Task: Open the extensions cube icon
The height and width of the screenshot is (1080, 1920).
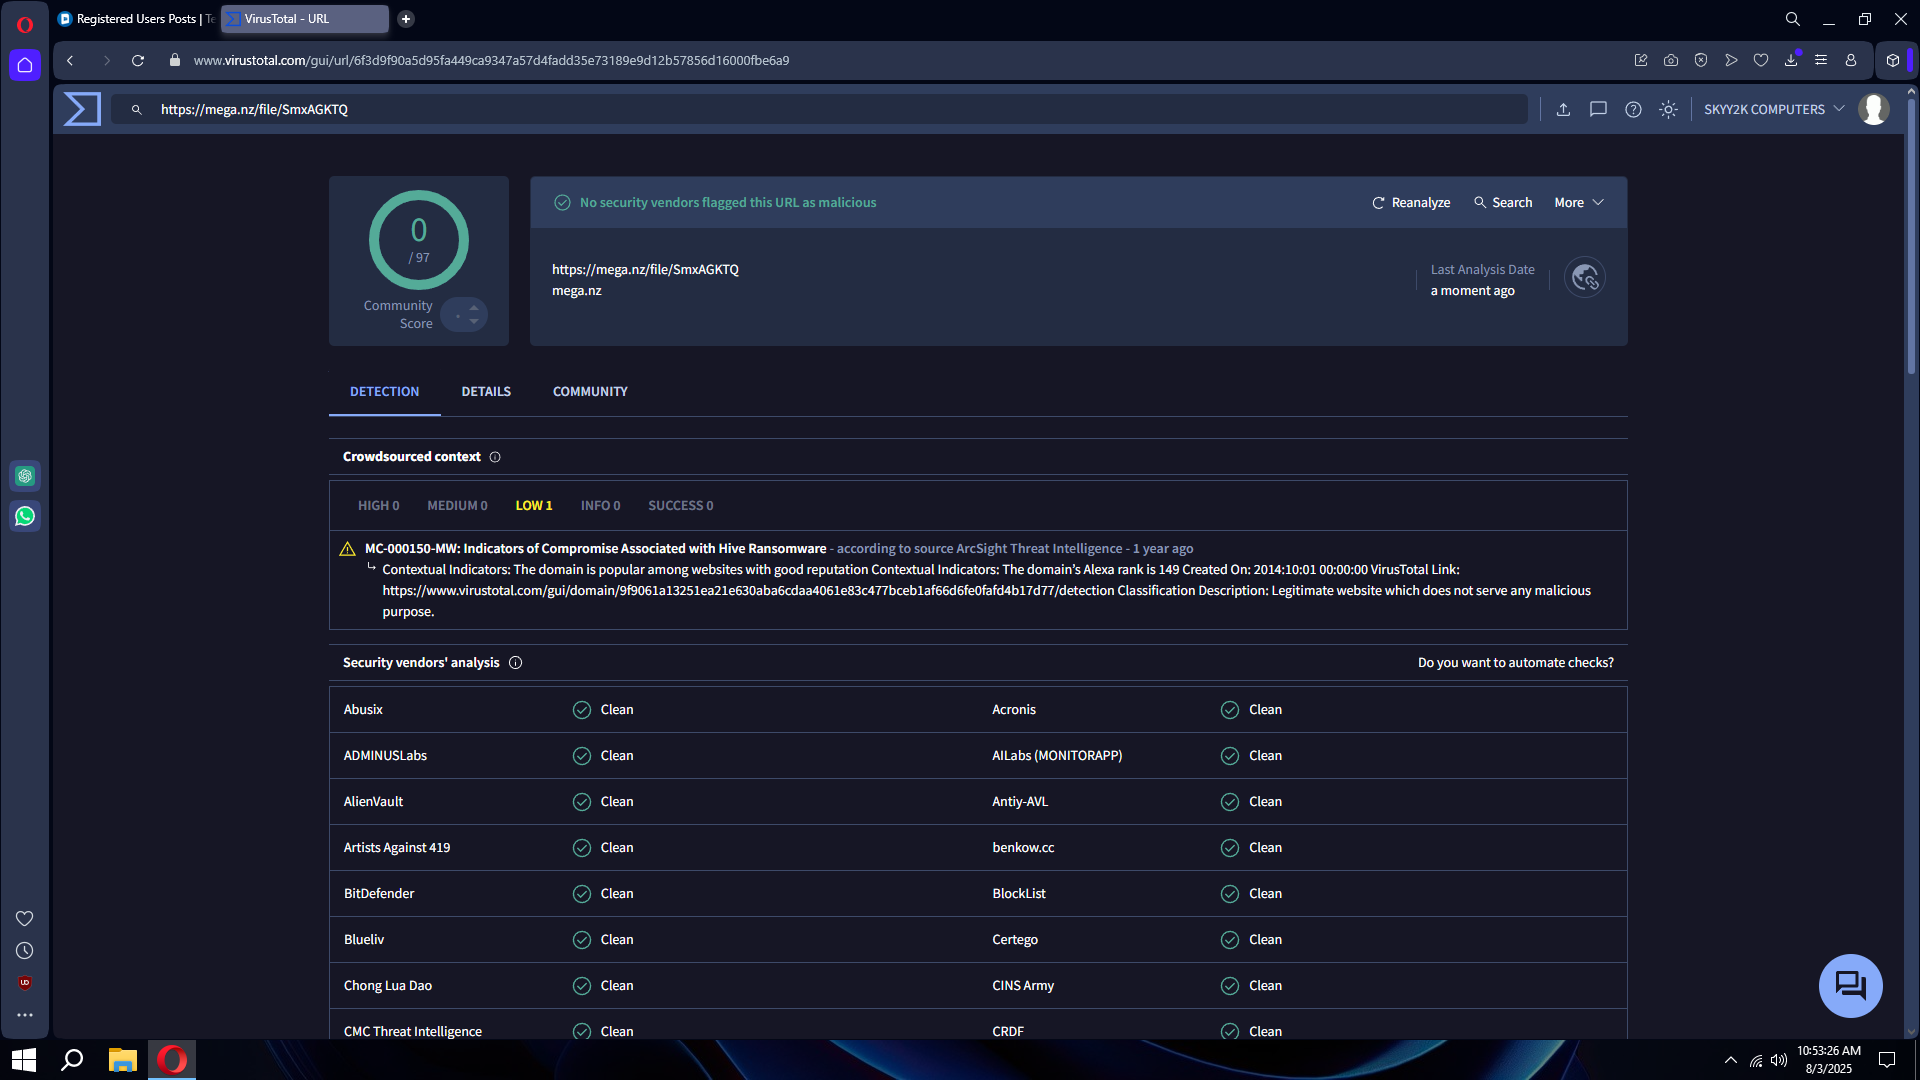Action: pos(1893,60)
